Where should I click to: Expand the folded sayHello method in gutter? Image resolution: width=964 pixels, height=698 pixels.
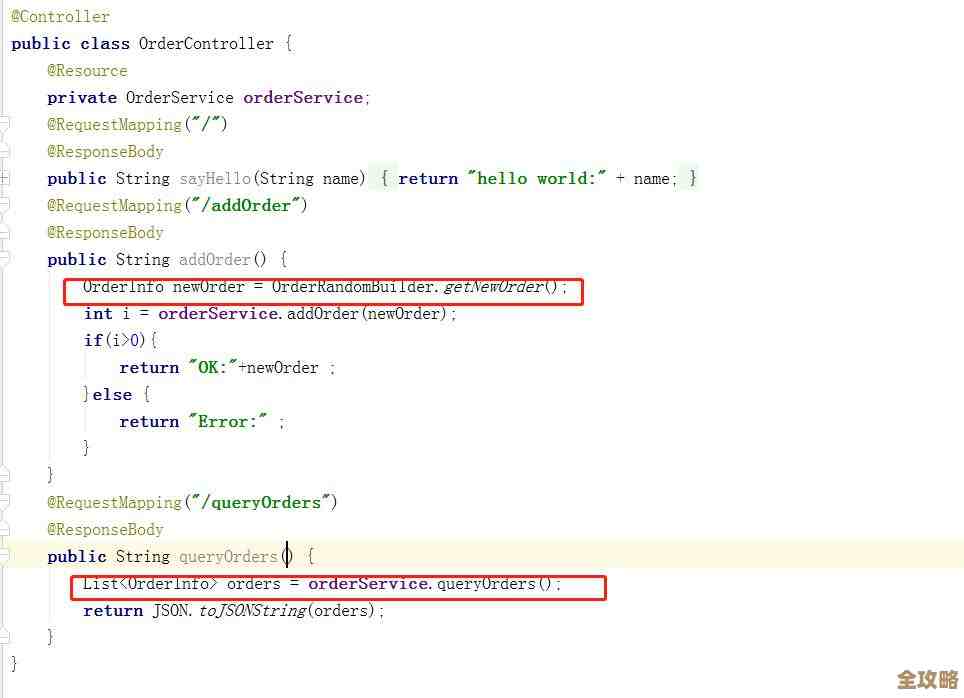coord(4,179)
